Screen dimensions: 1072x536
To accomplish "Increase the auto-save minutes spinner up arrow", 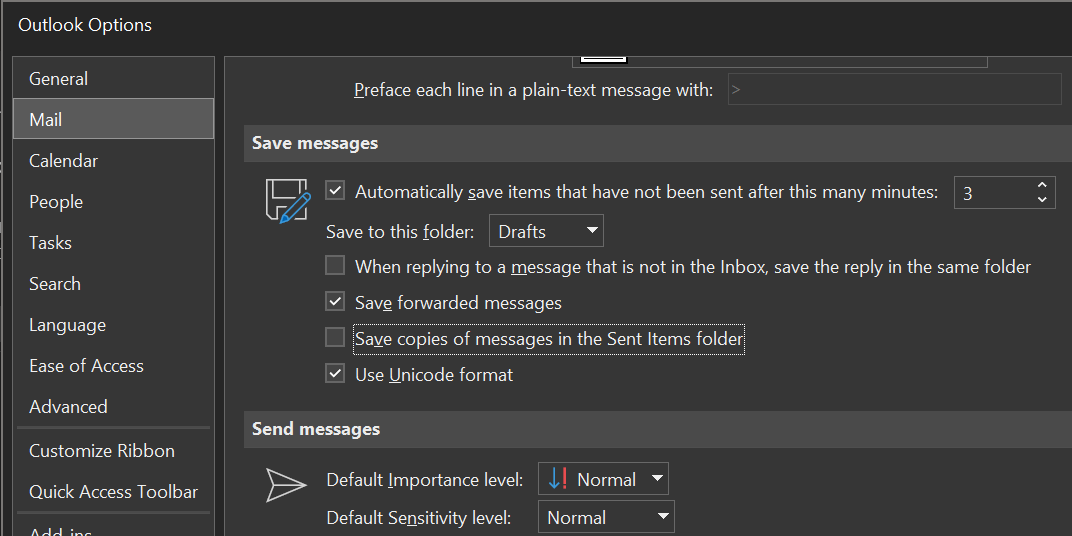I will [x=1042, y=185].
